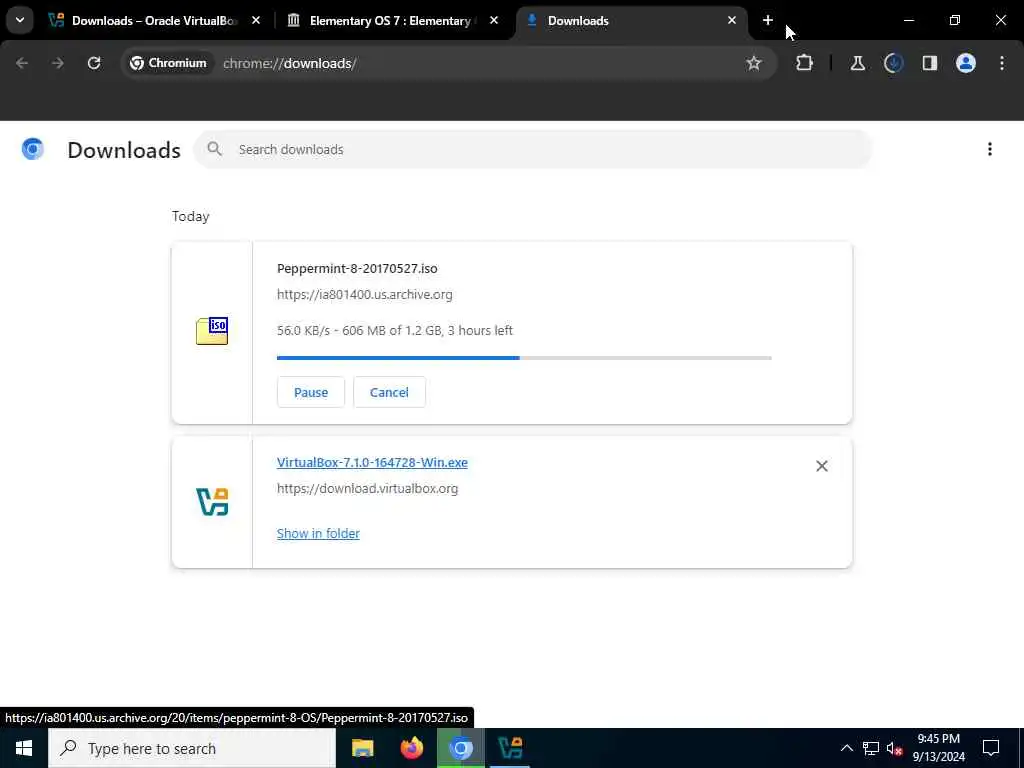Click the taskbar Type here to search box
The width and height of the screenshot is (1024, 768).
(192, 748)
